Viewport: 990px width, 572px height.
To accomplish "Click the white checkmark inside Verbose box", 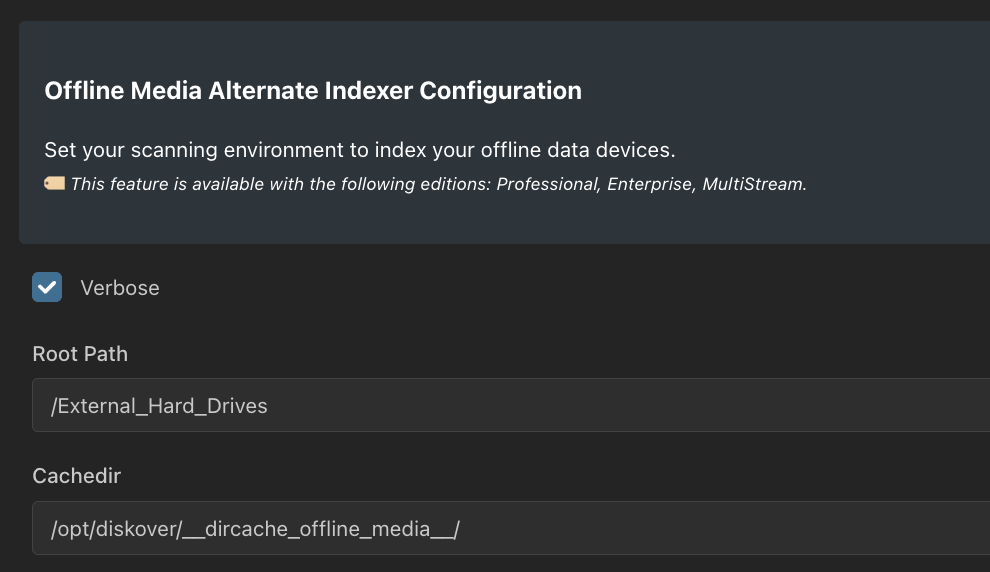I will (x=47, y=288).
